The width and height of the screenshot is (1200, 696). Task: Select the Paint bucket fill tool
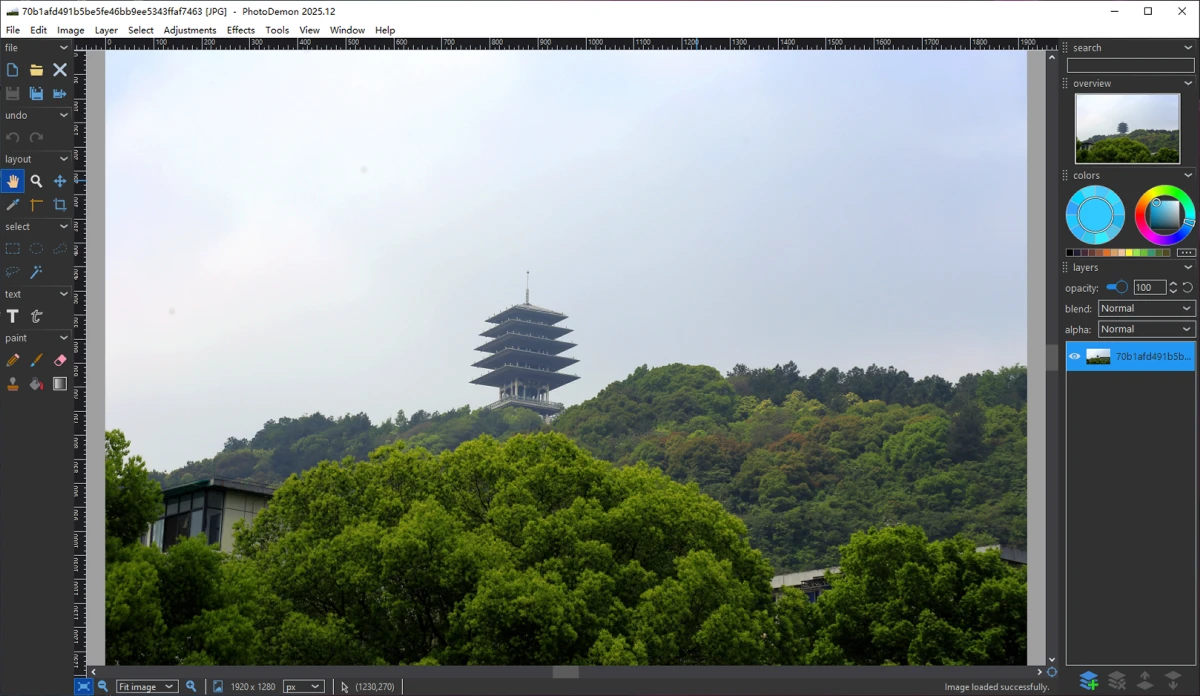(36, 384)
